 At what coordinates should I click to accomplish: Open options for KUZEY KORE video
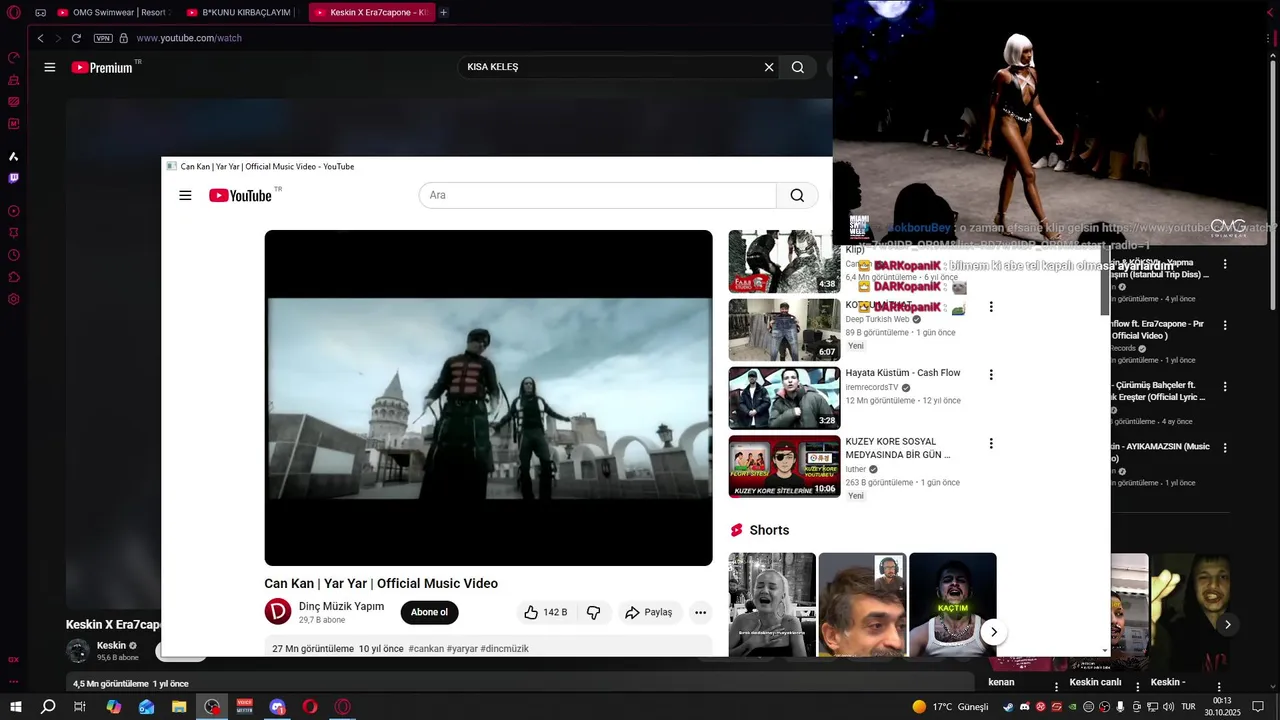(991, 443)
